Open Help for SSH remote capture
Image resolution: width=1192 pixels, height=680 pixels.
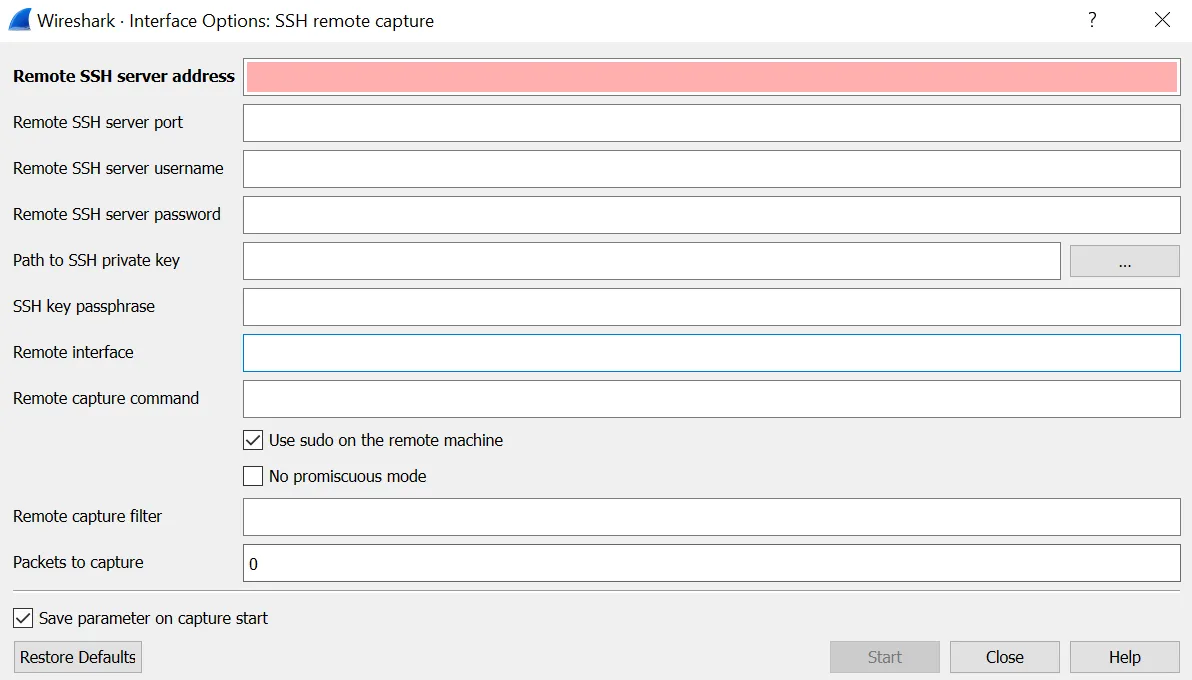pos(1124,657)
